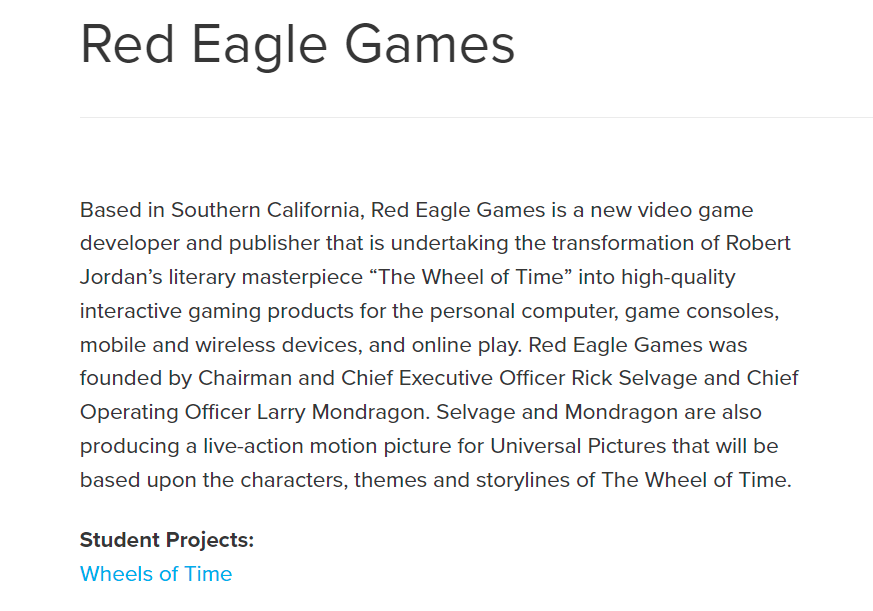Click the Student Projects: bold label

(x=167, y=540)
